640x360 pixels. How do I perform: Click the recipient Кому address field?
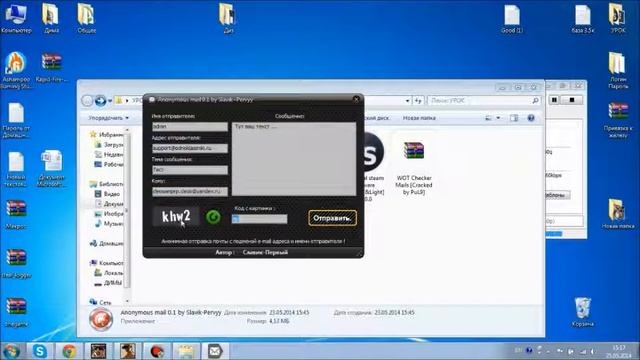point(190,191)
